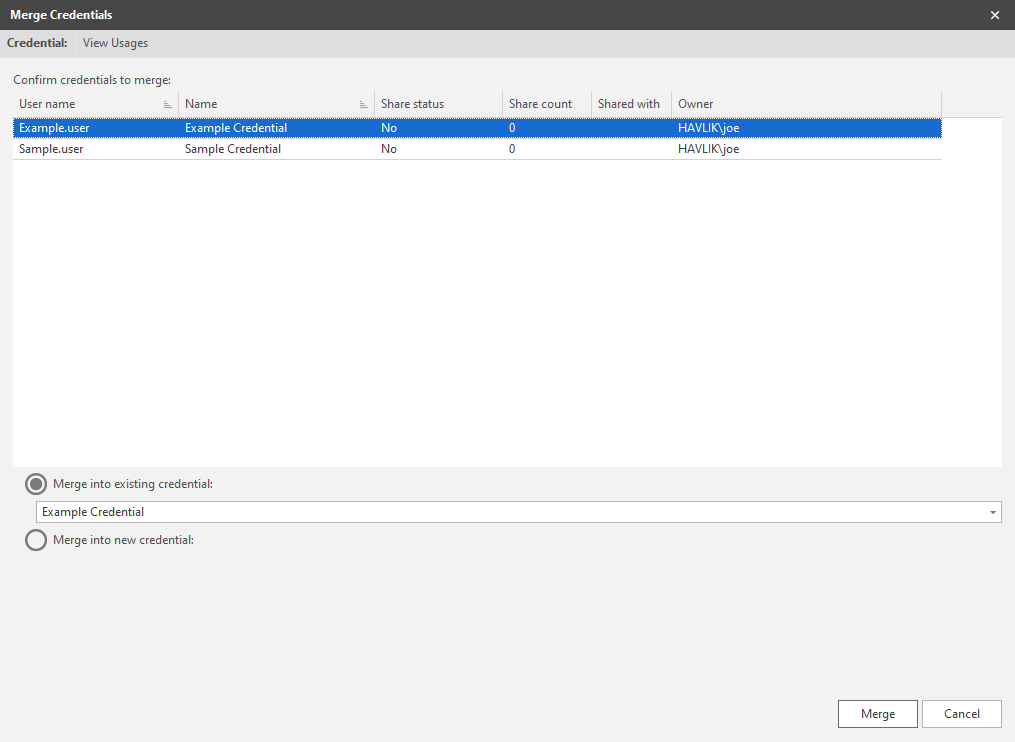Click the Shared with column header
Screen dimensions: 1015x742
pyautogui.click(x=629, y=104)
